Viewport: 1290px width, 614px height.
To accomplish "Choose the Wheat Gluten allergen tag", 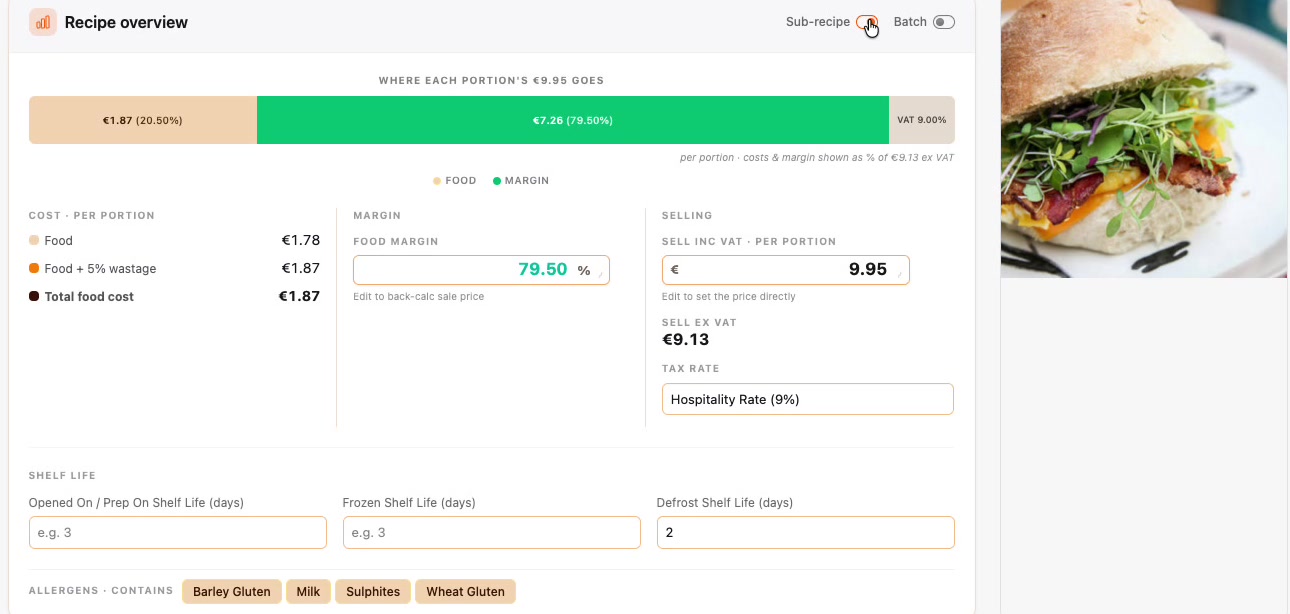I will pyautogui.click(x=466, y=592).
